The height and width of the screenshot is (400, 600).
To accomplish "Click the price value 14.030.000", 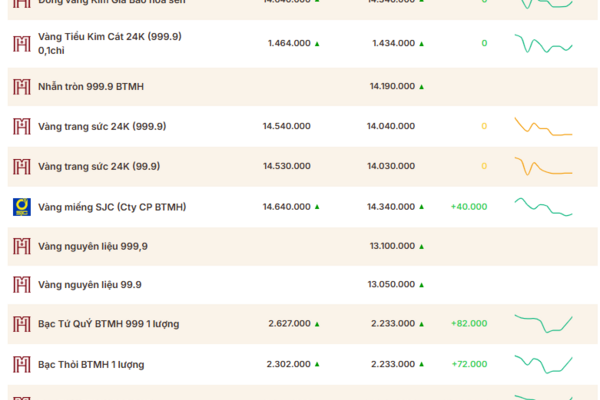I will point(391,166).
